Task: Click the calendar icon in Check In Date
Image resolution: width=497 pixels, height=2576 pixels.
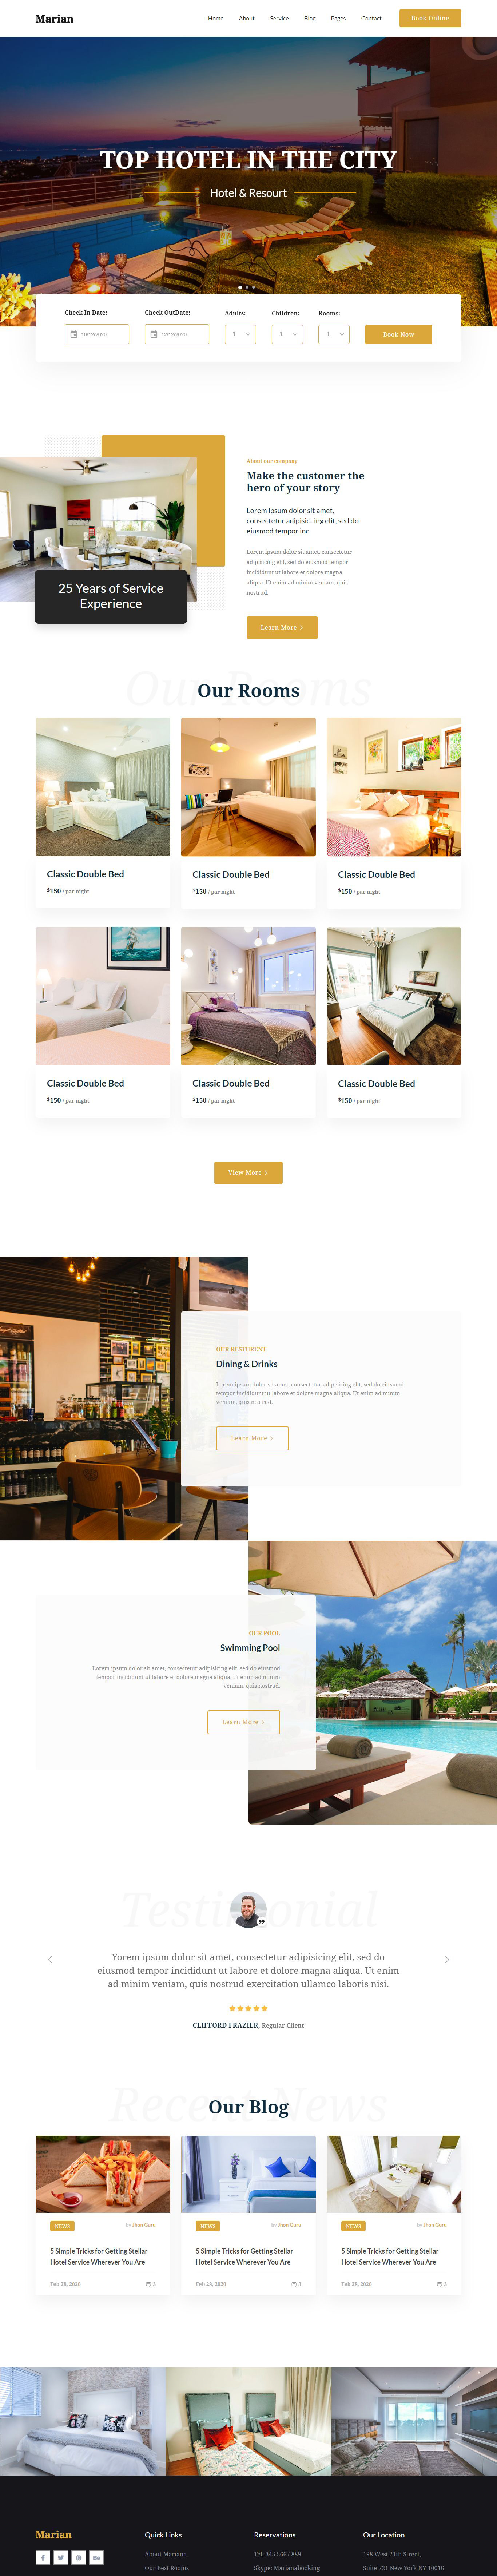Action: [74, 334]
